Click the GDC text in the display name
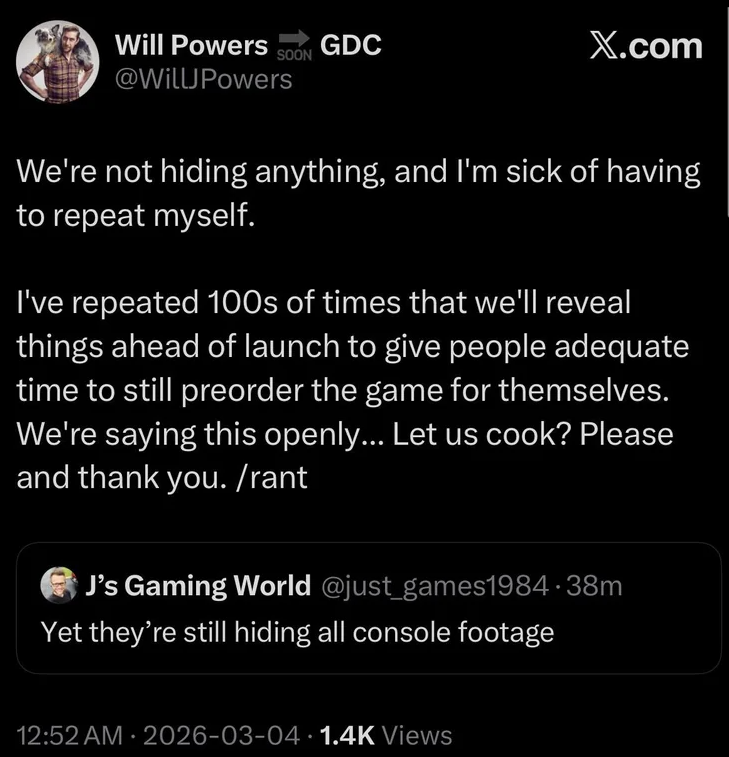Screen dimensions: 729x757 coord(350,45)
